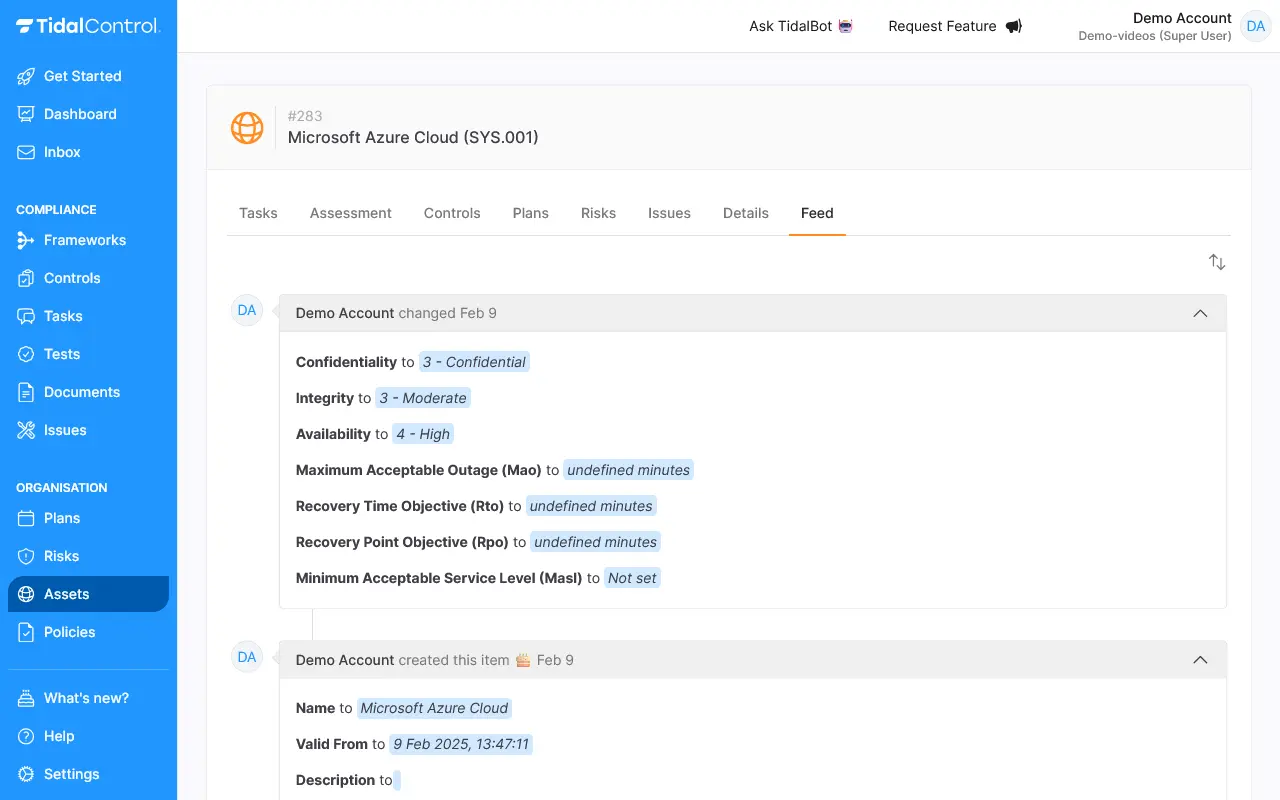Click the asset title 'Microsoft Azure Cloud (SYS.001)'
This screenshot has width=1280, height=800.
click(413, 137)
